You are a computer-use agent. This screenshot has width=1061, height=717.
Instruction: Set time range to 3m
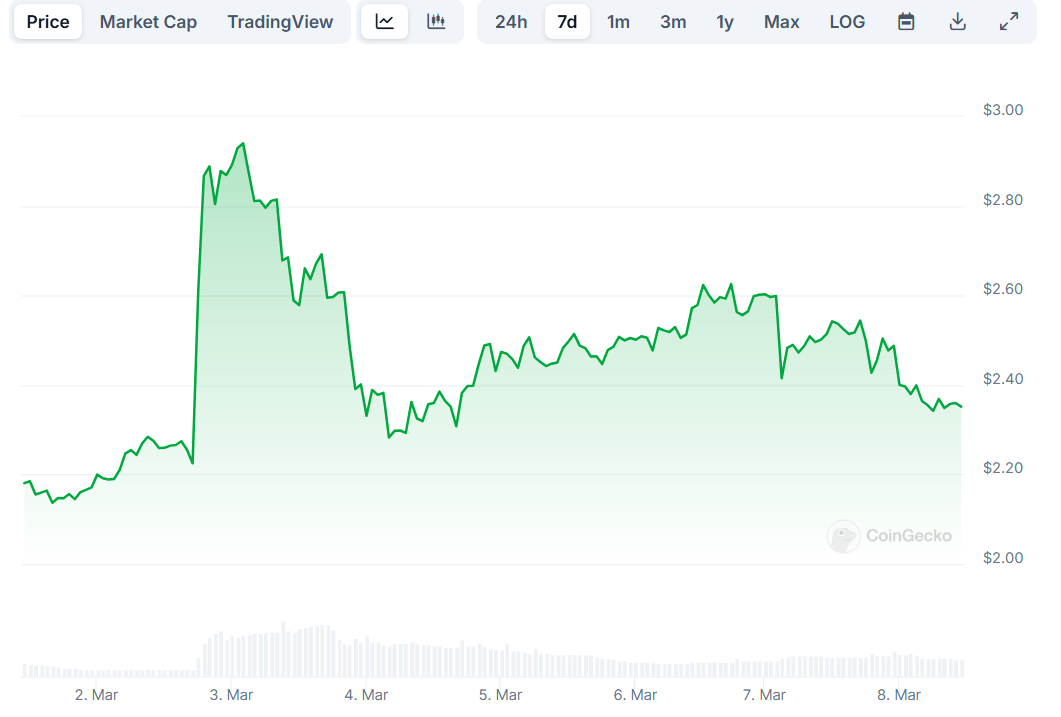(x=673, y=22)
